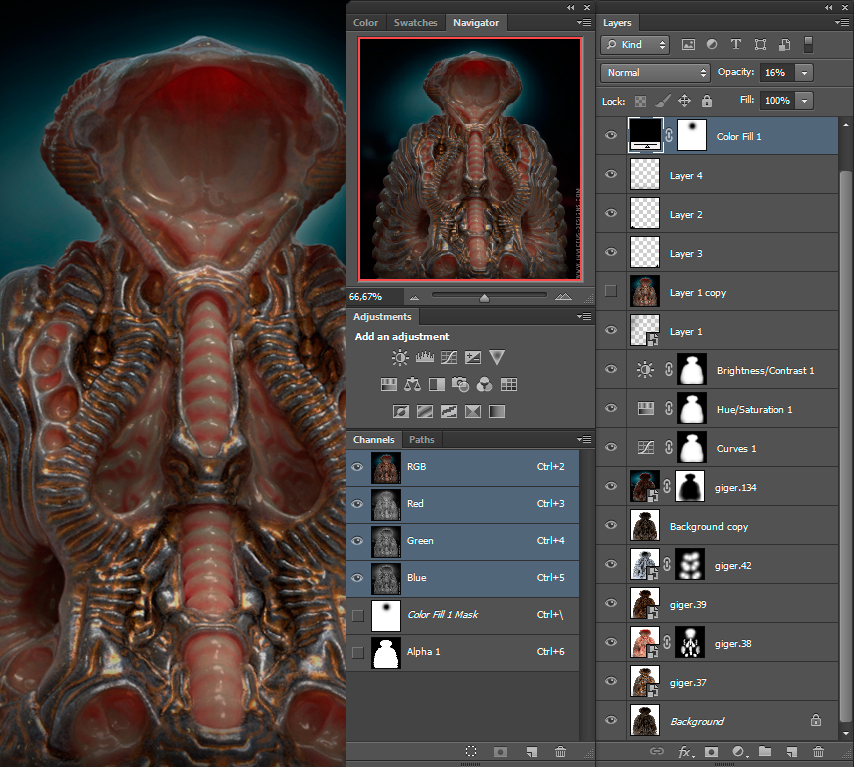This screenshot has height=767, width=854.
Task: Lock image pixels with brush icon
Action: coord(662,101)
